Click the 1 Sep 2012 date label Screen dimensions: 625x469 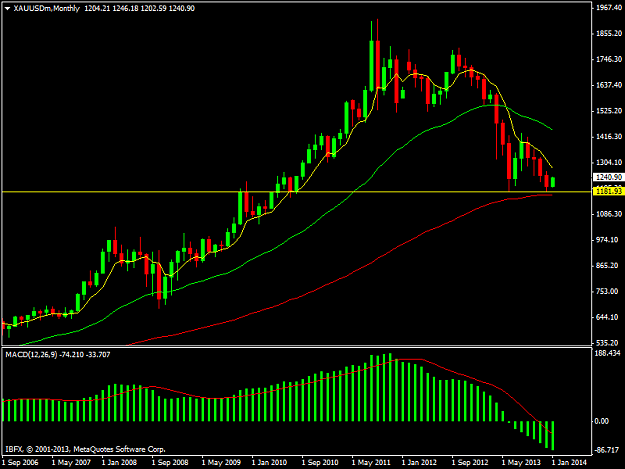470,463
